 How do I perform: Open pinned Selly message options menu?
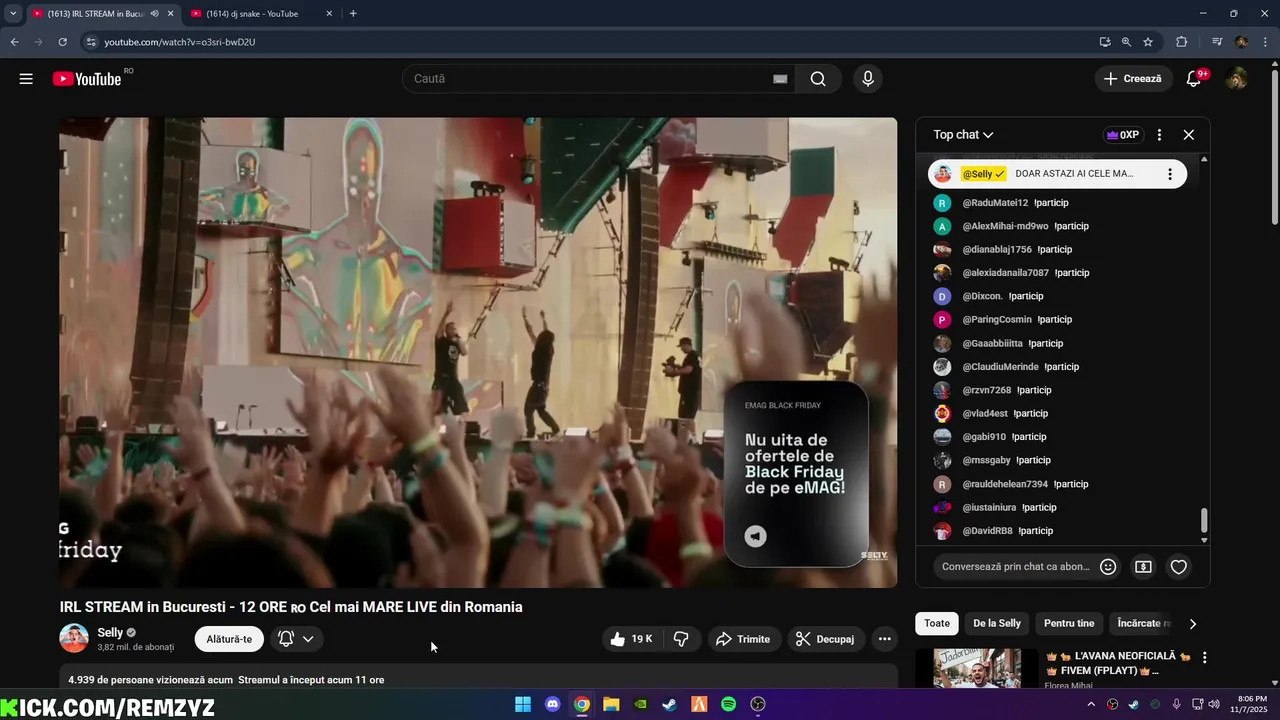[x=1170, y=174]
